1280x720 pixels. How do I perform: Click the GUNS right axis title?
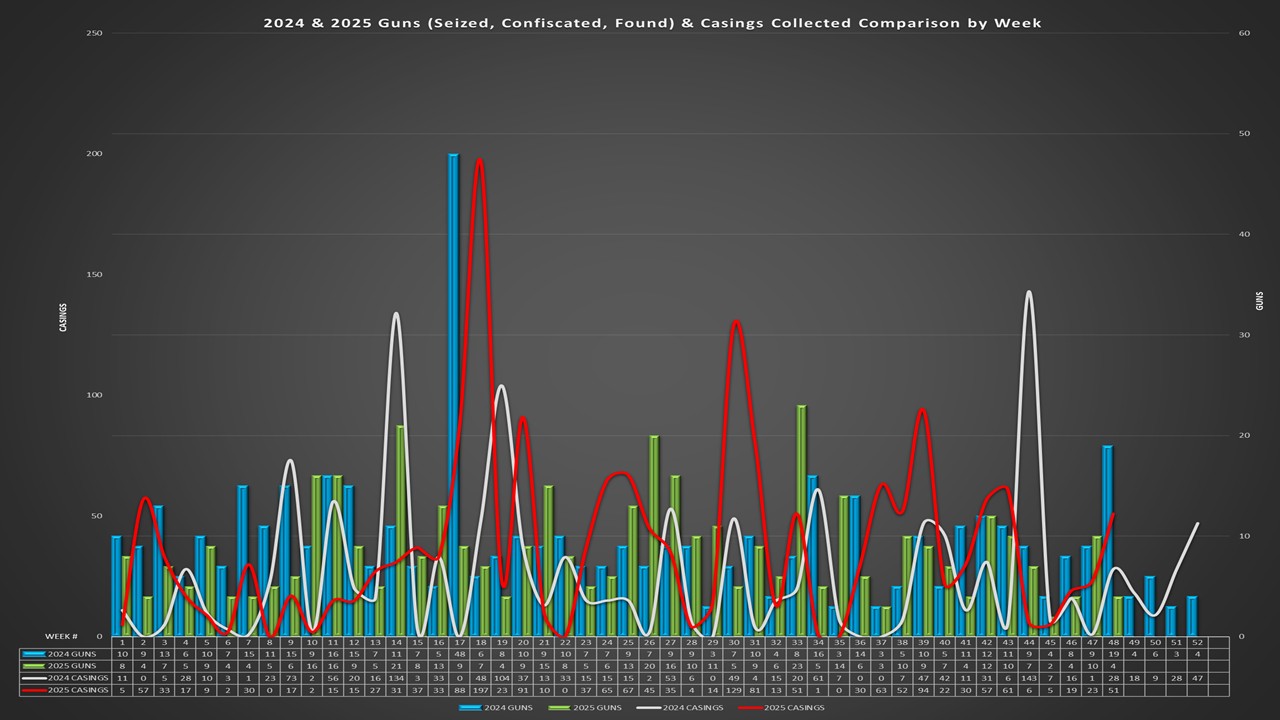[1260, 300]
